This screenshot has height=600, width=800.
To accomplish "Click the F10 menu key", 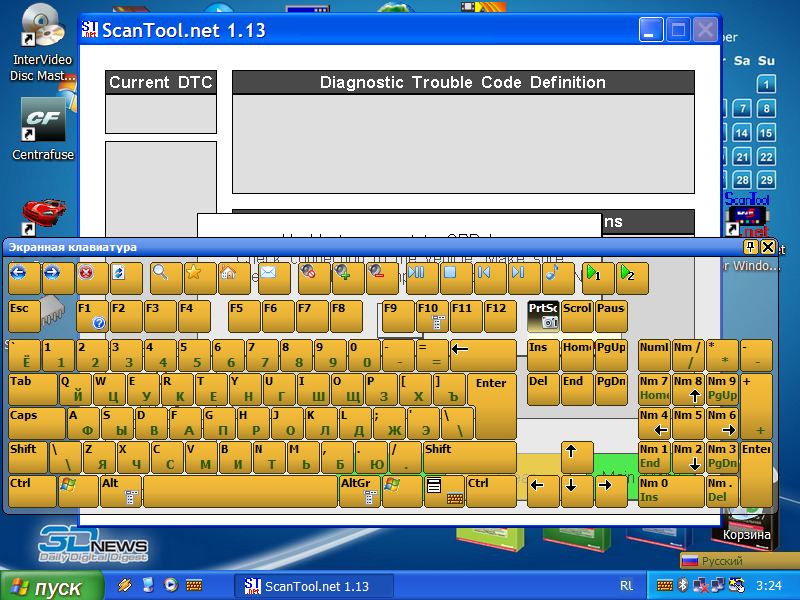I will point(432,316).
